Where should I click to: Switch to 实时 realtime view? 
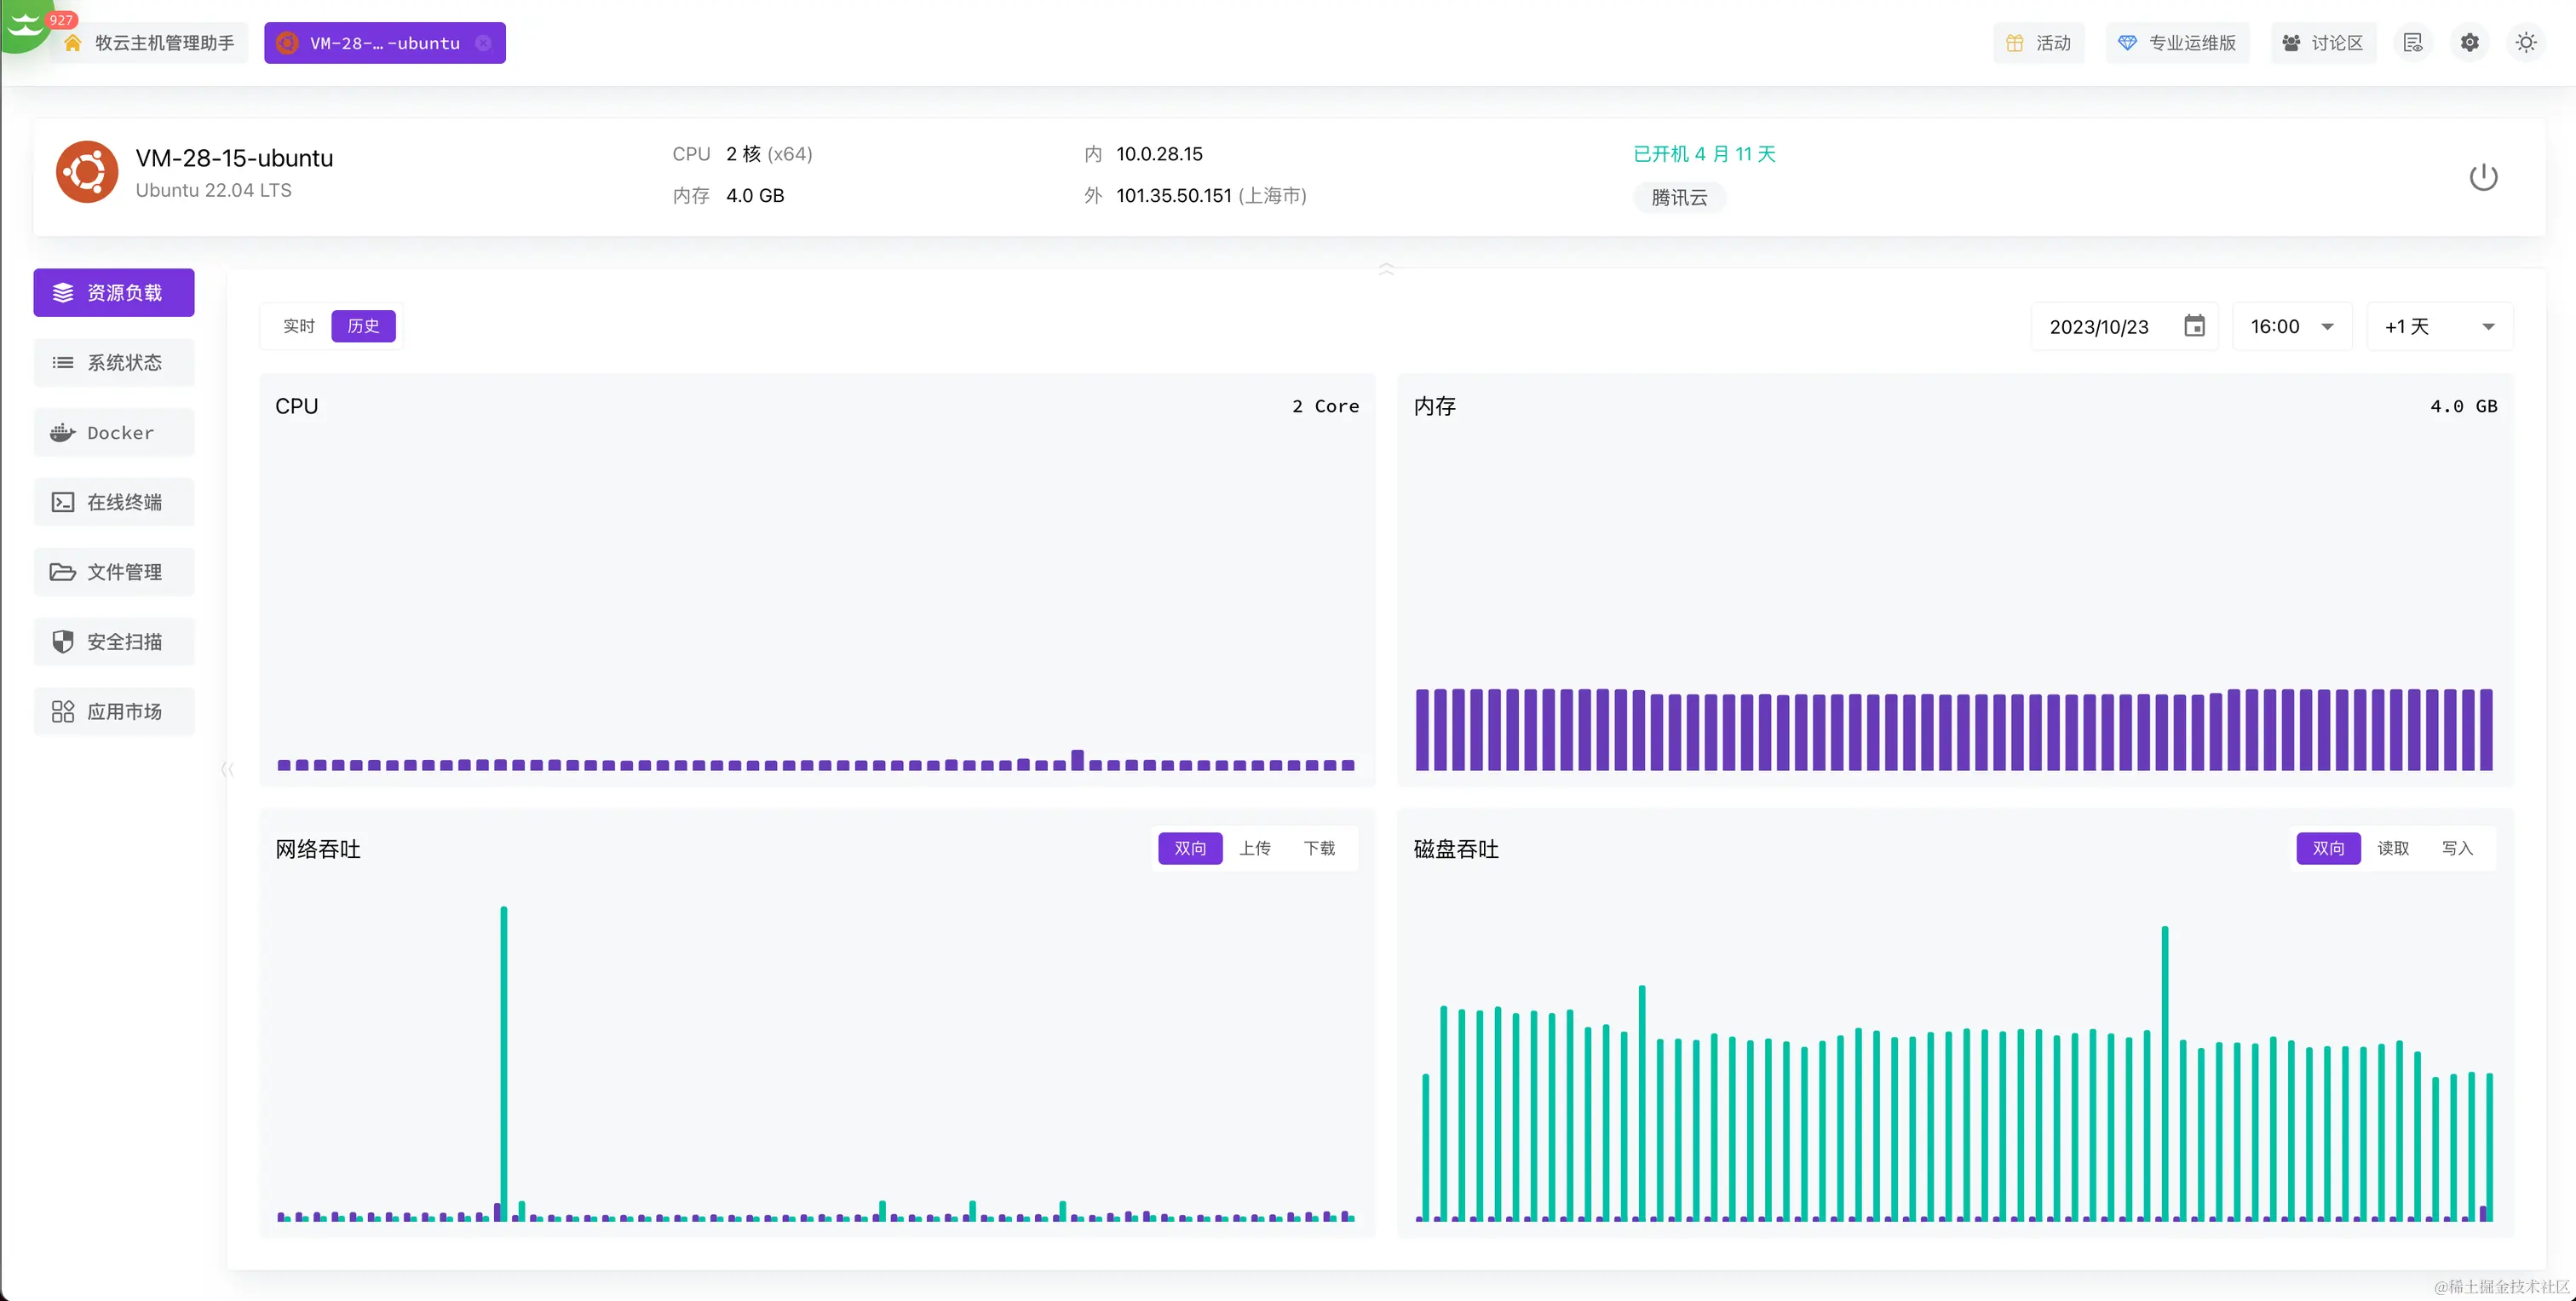point(298,326)
